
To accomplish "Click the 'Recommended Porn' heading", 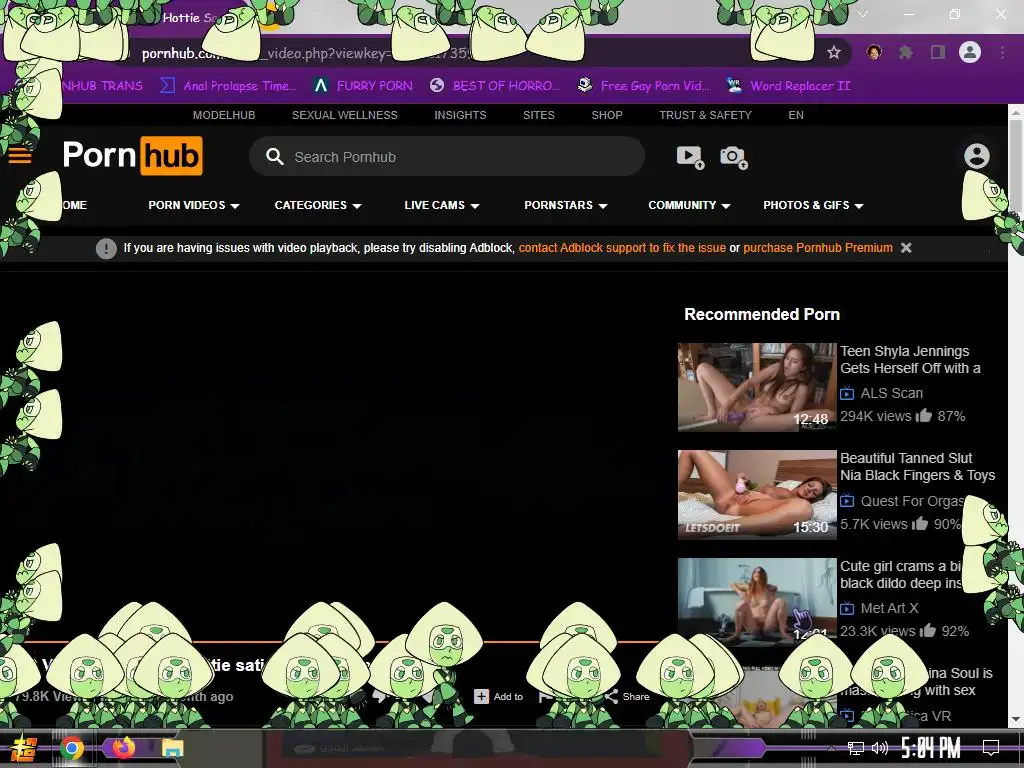I will (x=761, y=314).
